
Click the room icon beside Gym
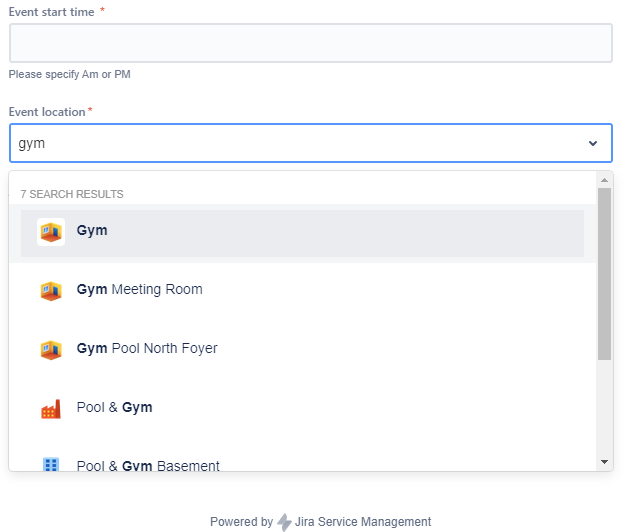(x=51, y=232)
